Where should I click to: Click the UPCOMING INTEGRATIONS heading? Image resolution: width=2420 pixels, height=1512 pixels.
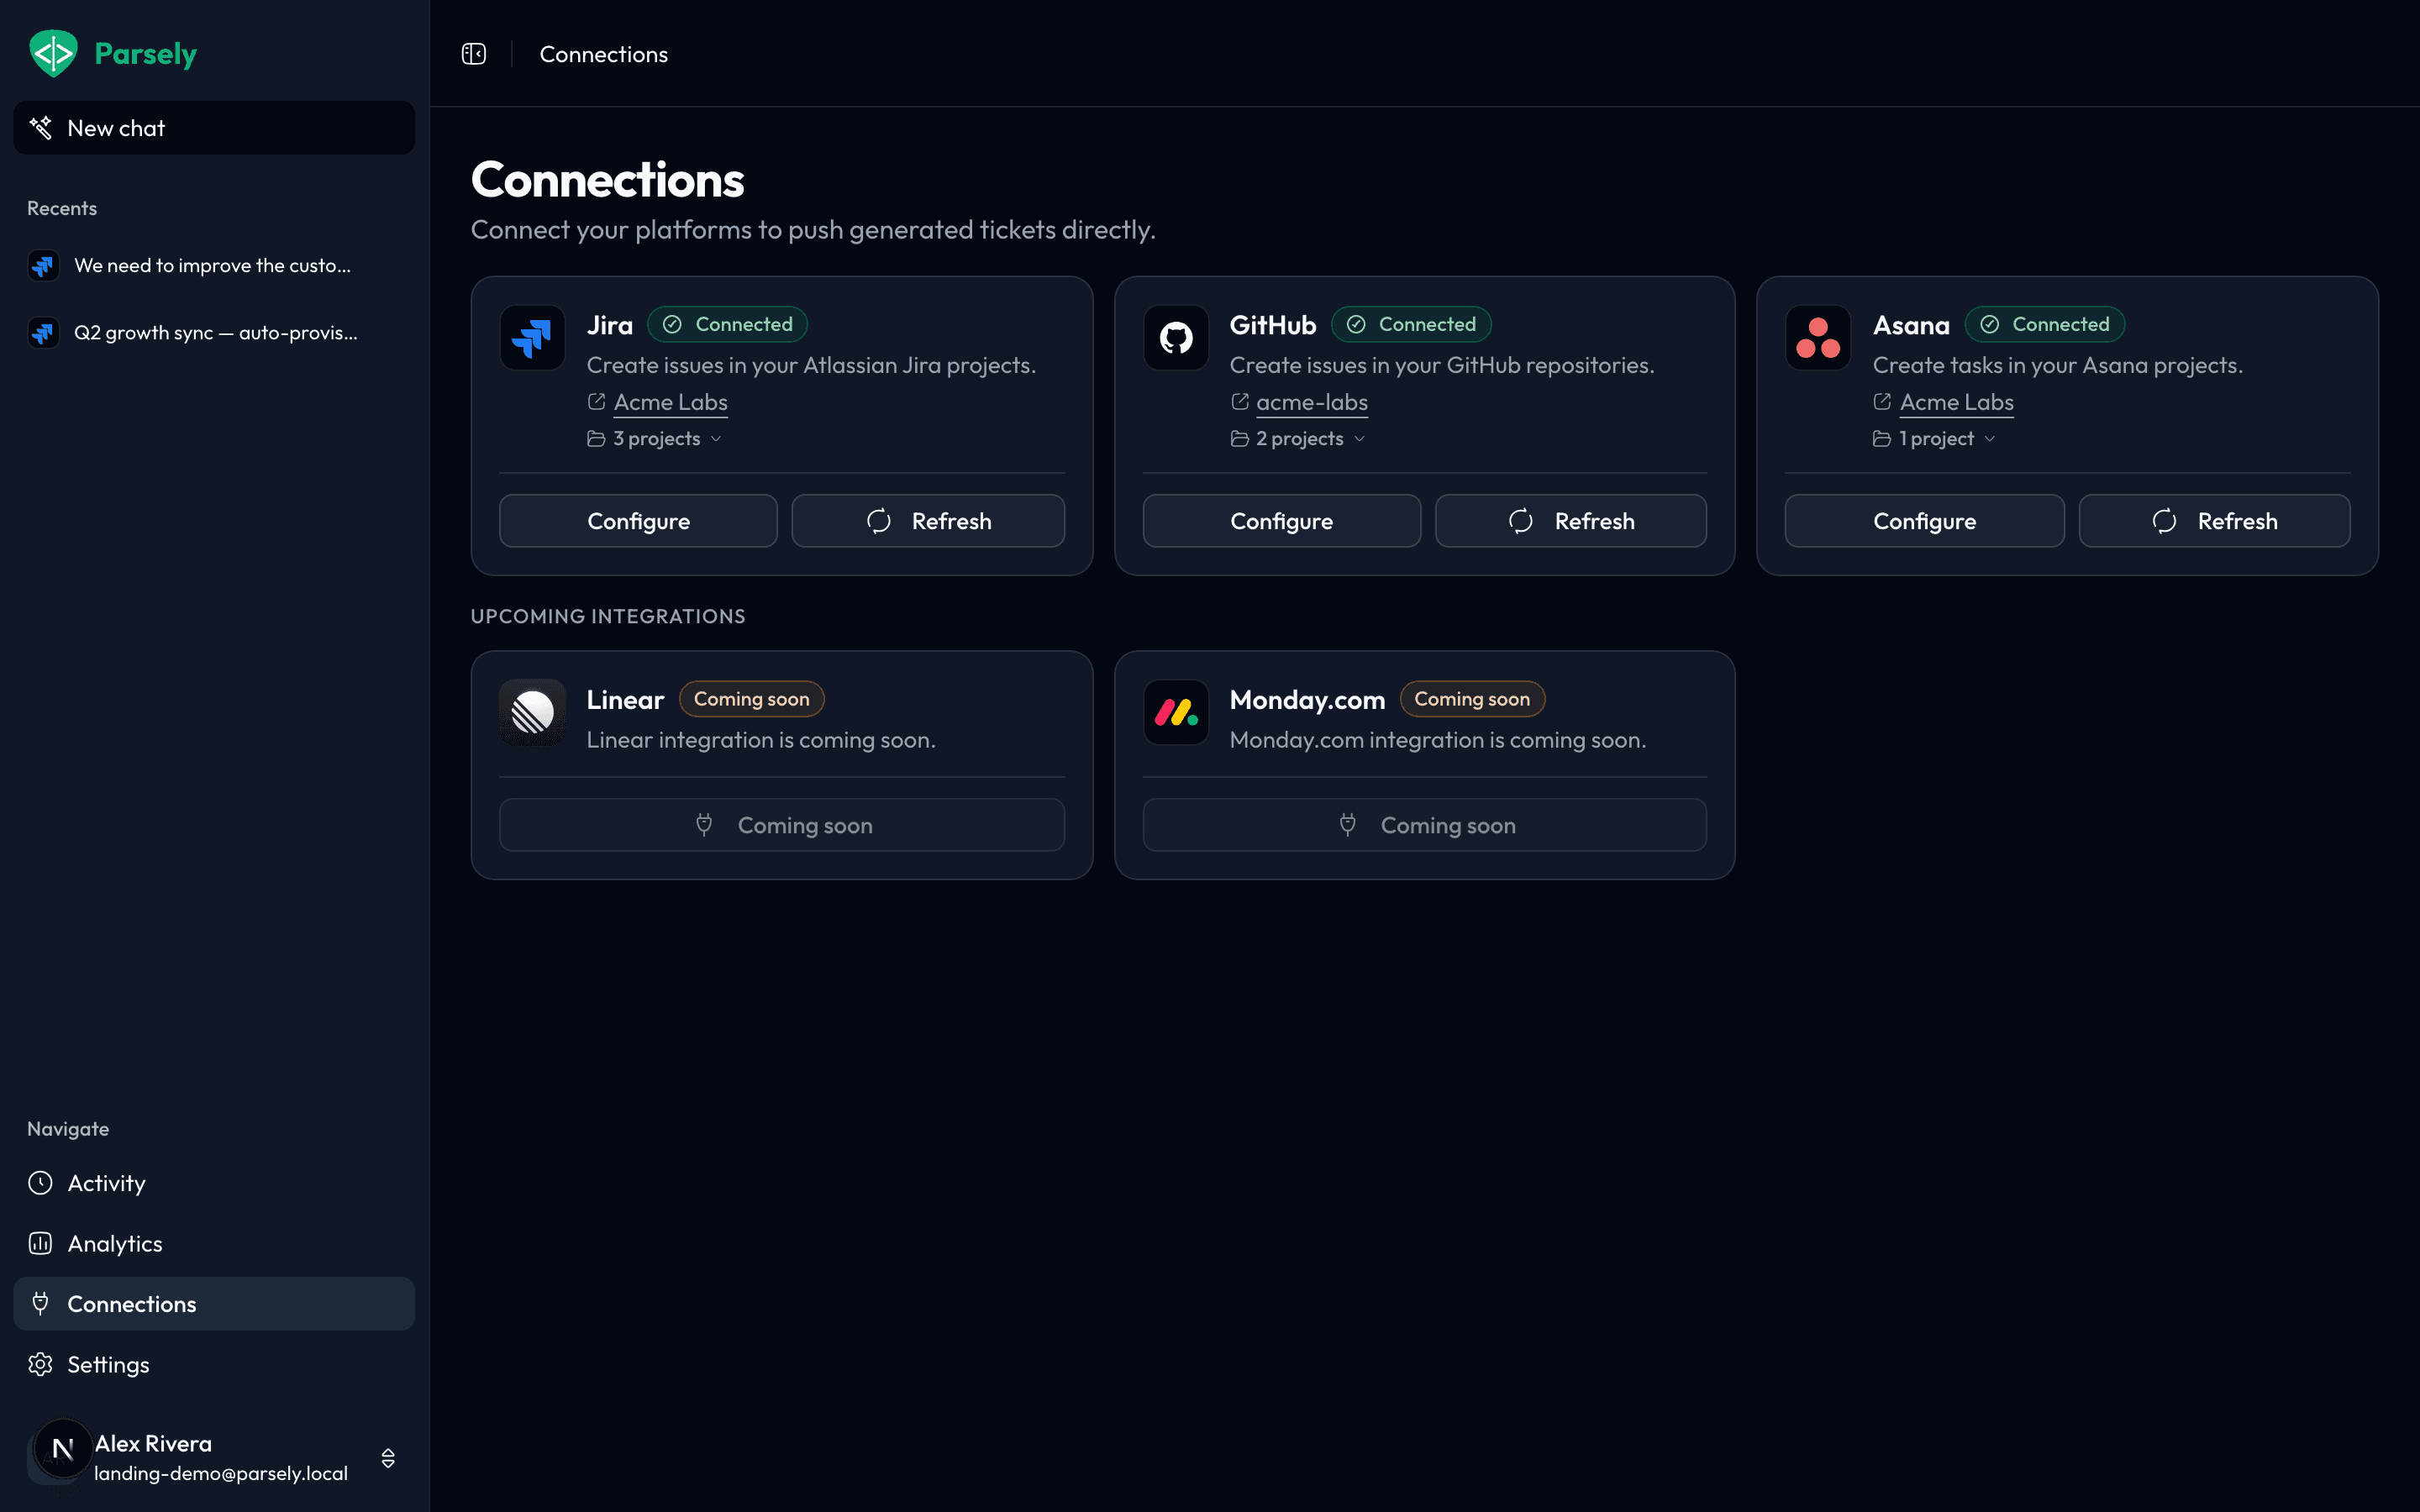[x=608, y=616]
